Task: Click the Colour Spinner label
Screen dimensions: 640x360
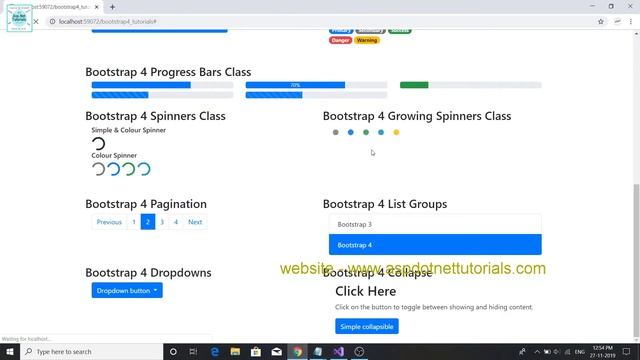Action: pos(114,155)
